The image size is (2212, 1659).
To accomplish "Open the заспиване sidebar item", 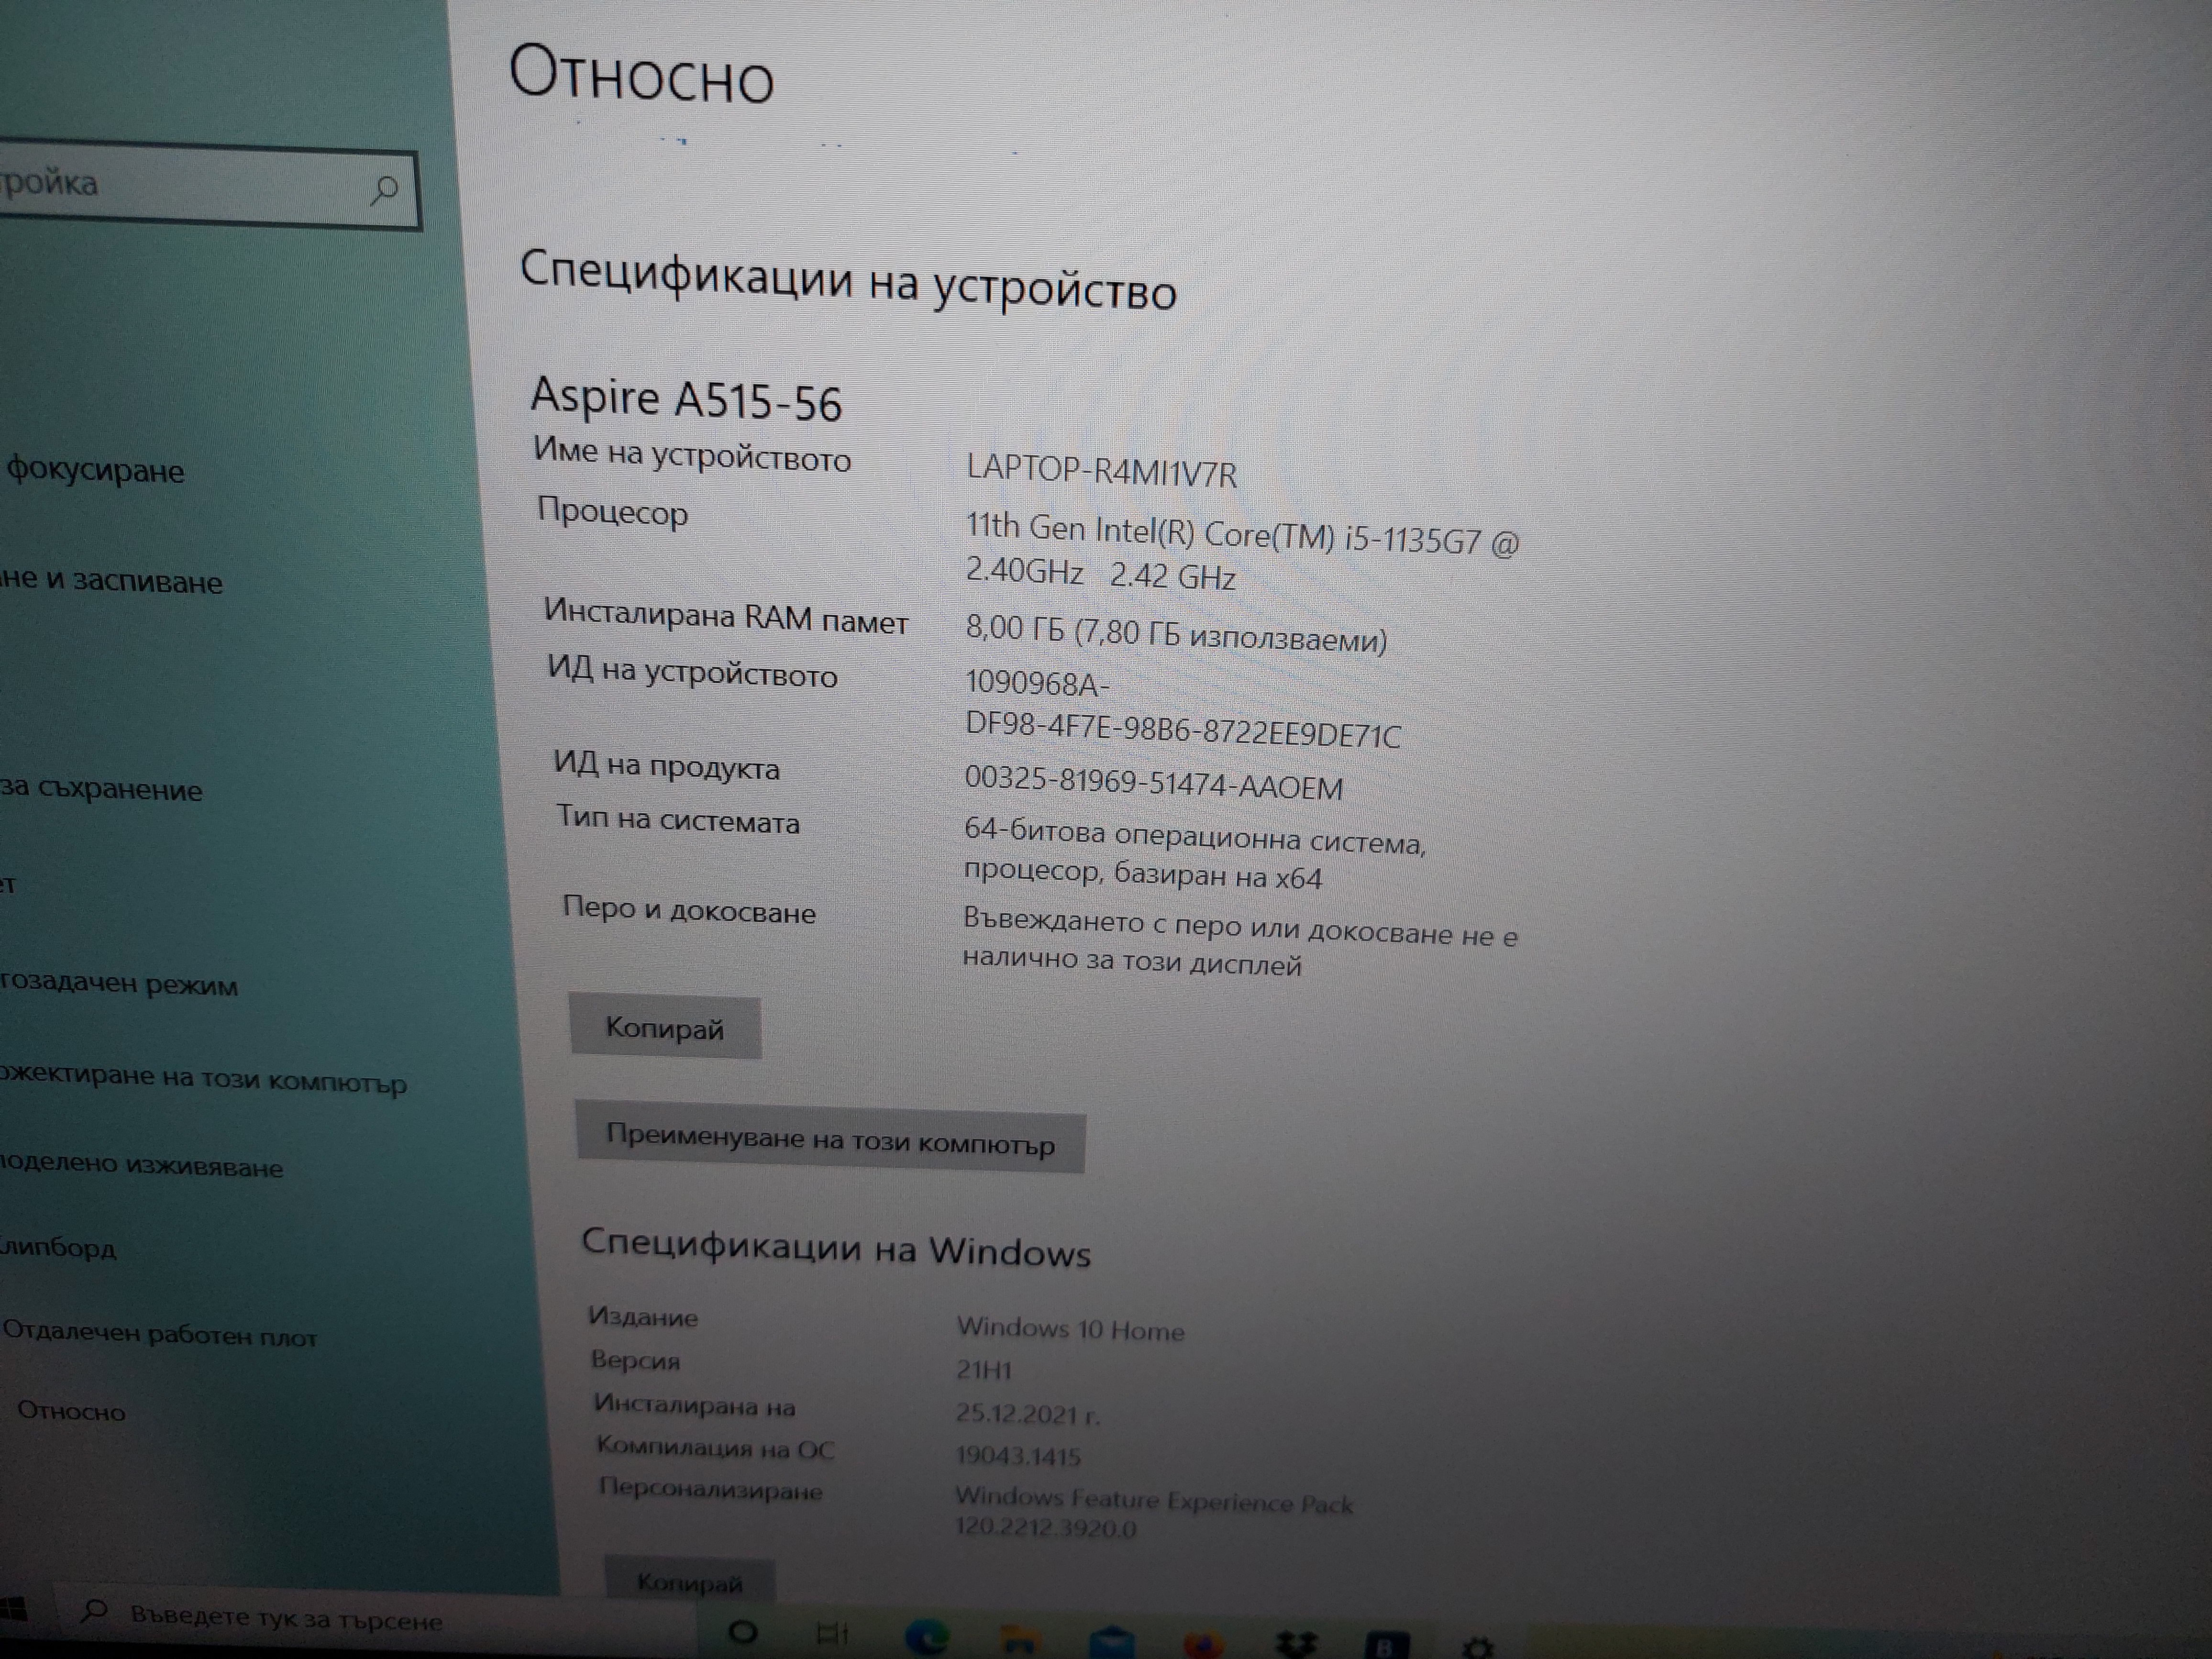I will tap(111, 581).
